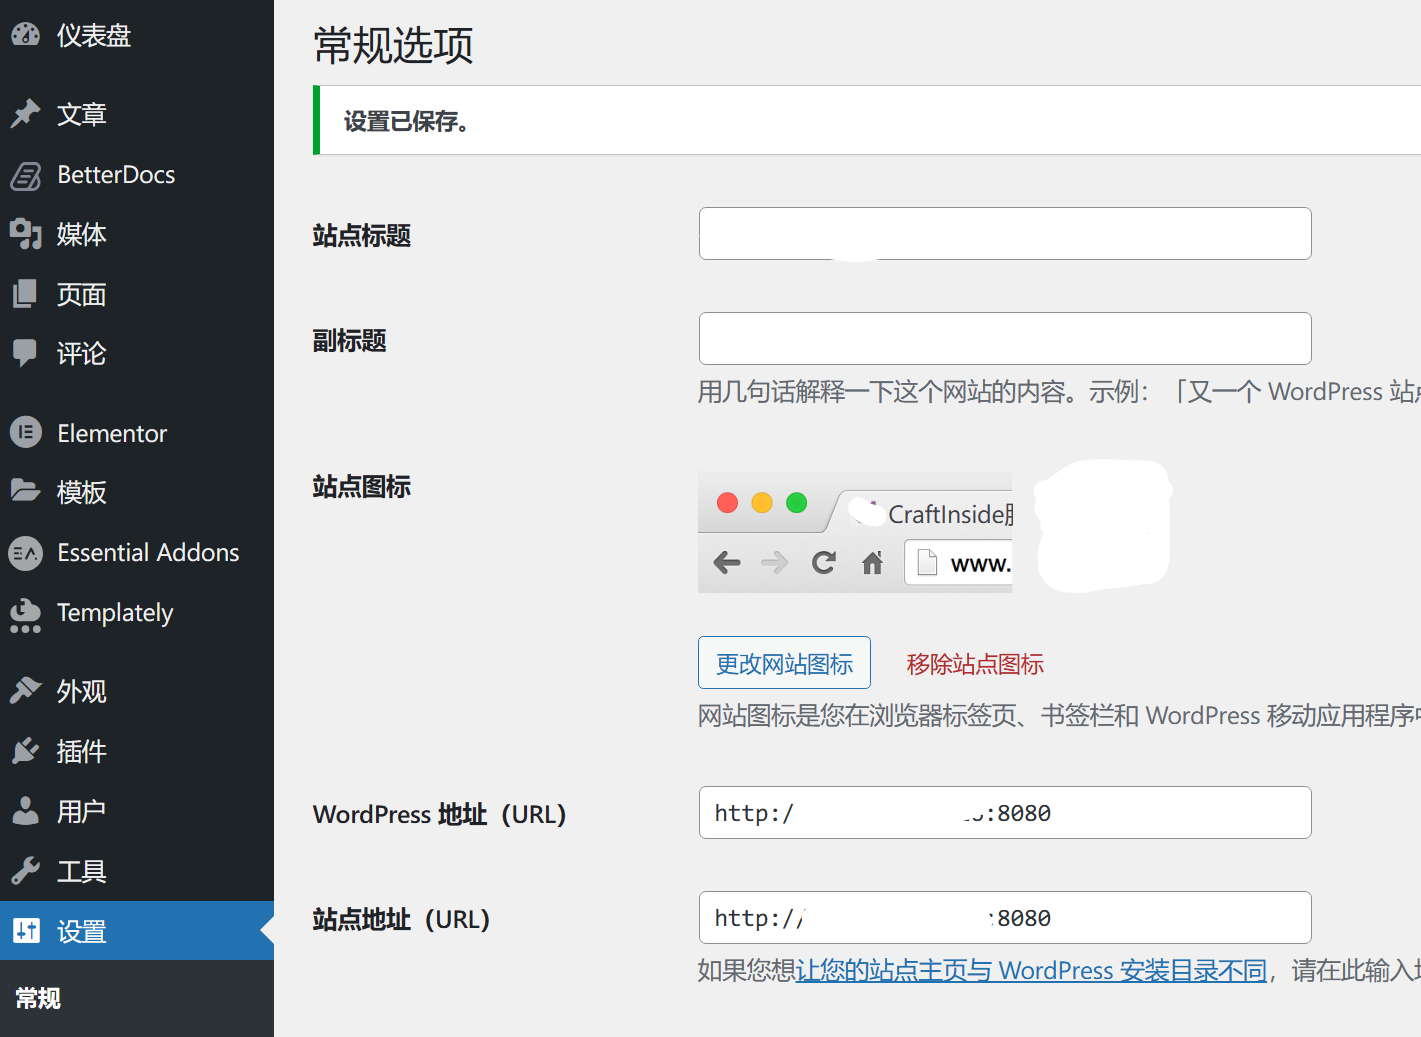Screen dimensions: 1421x1037
Task: Open the 模板 folder icon
Action: click(26, 491)
